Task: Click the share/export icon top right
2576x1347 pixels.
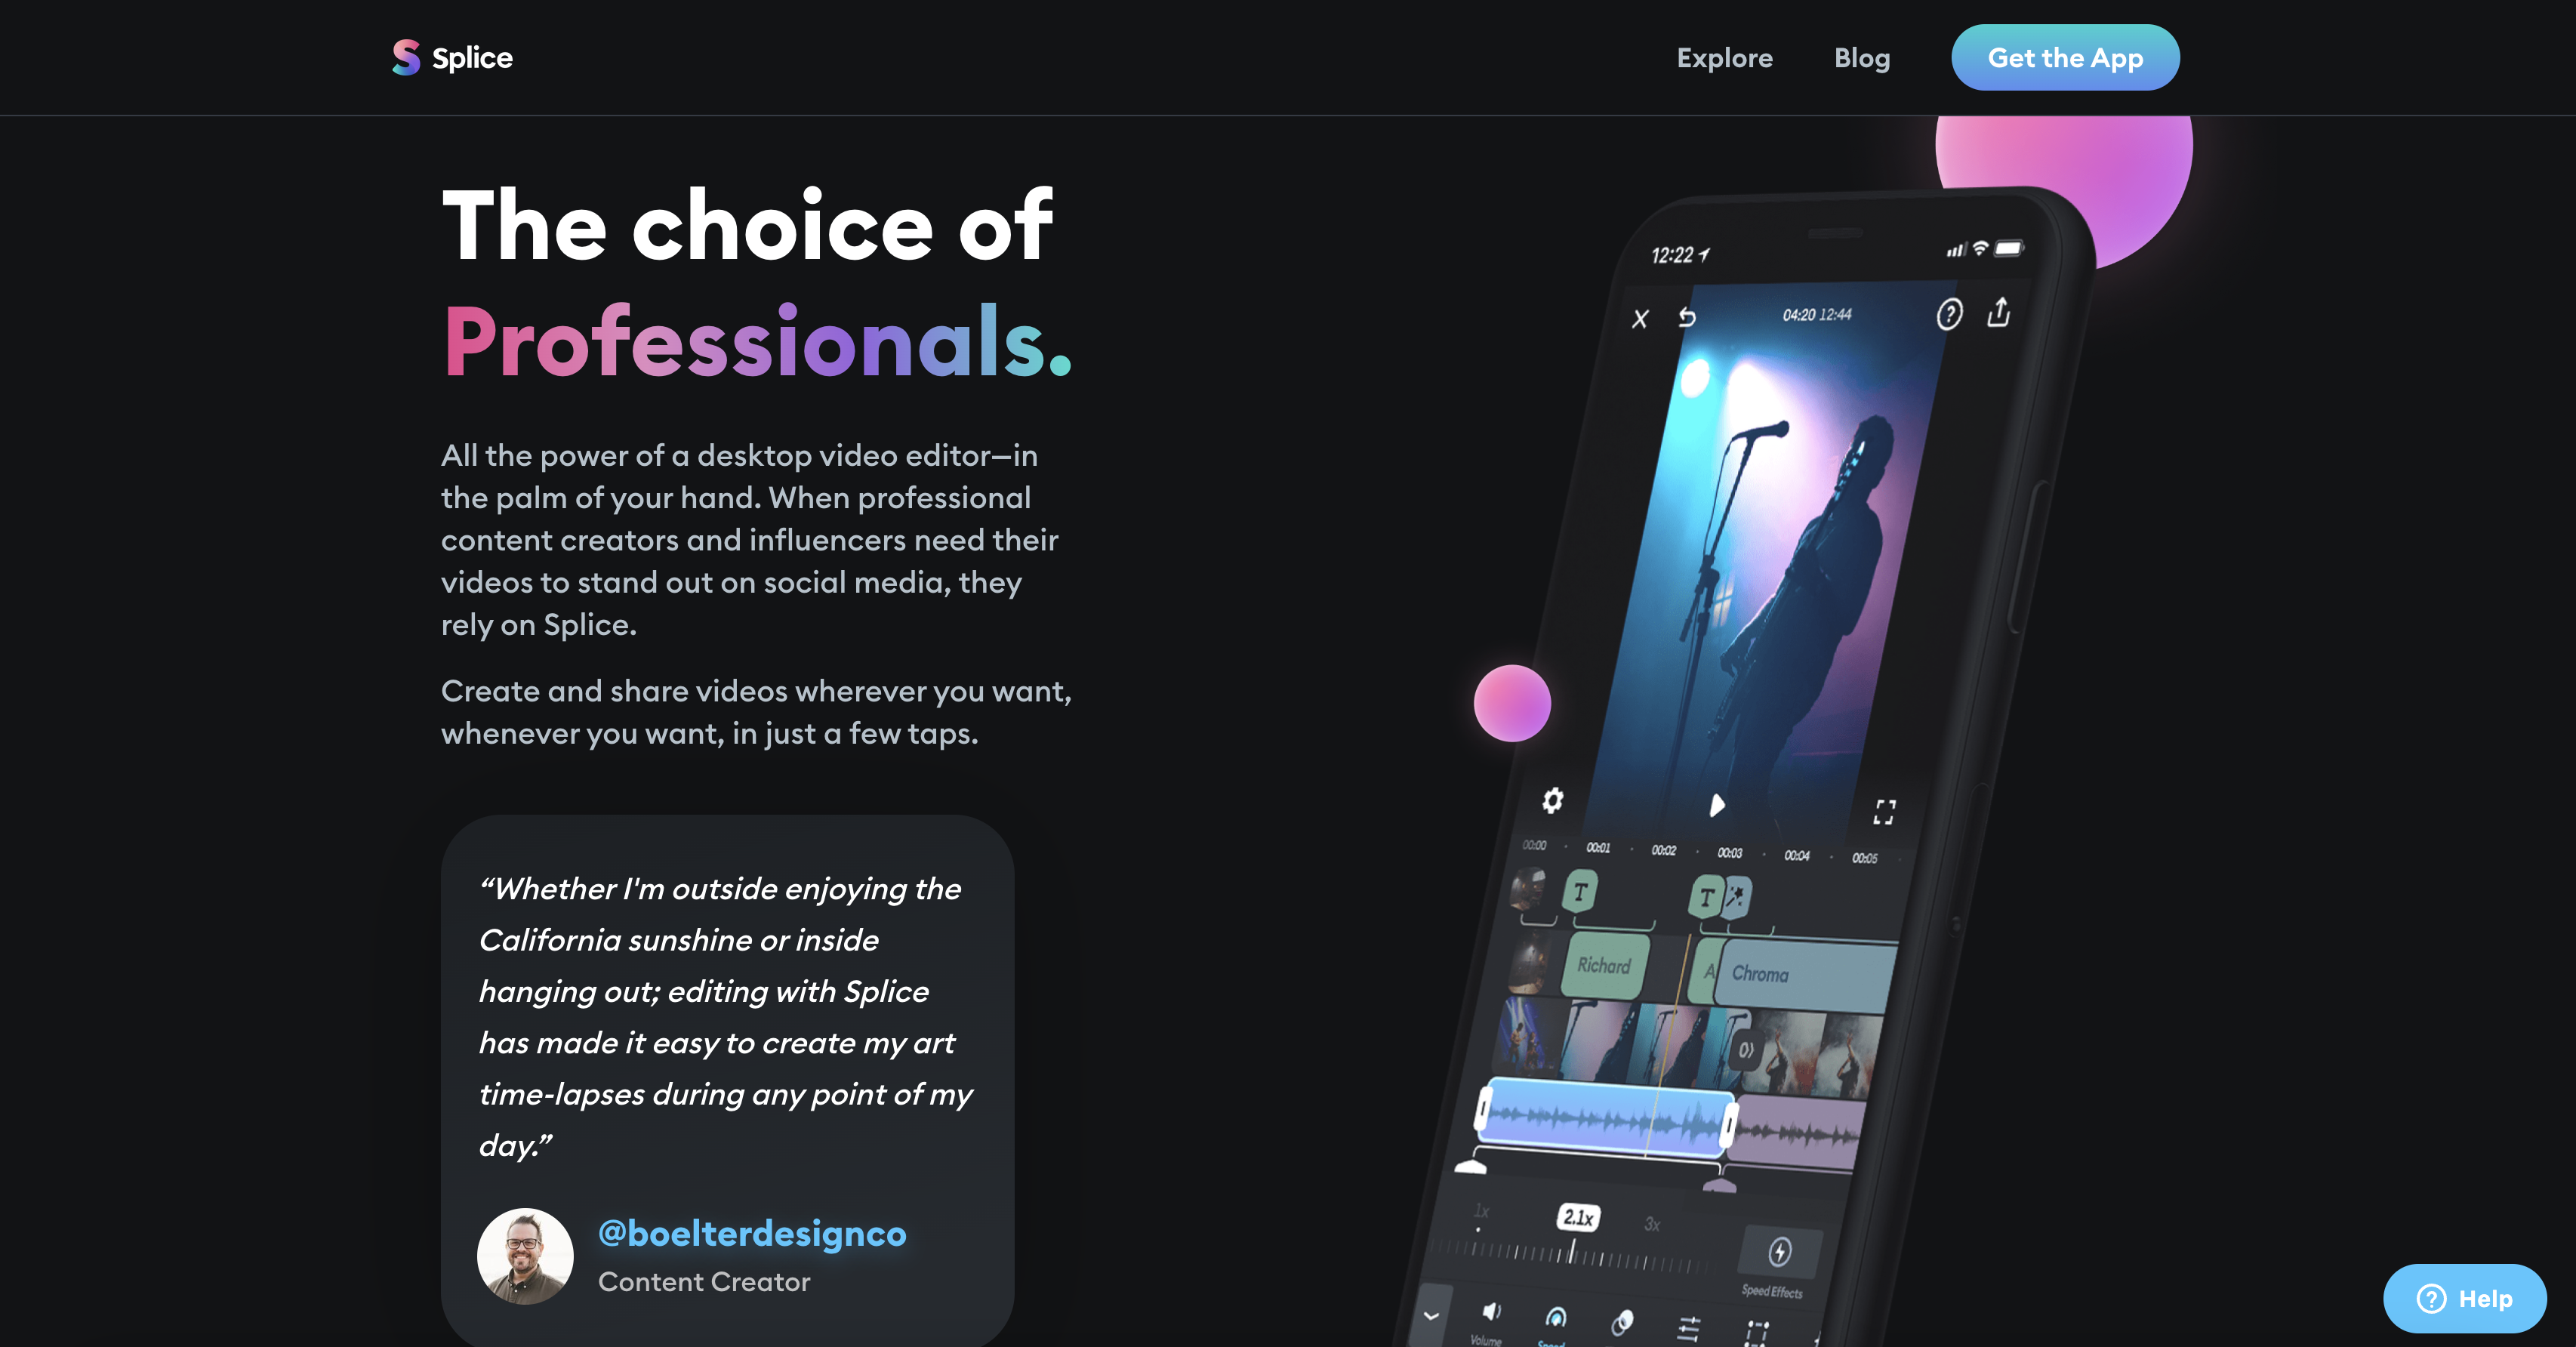Action: (x=2002, y=313)
